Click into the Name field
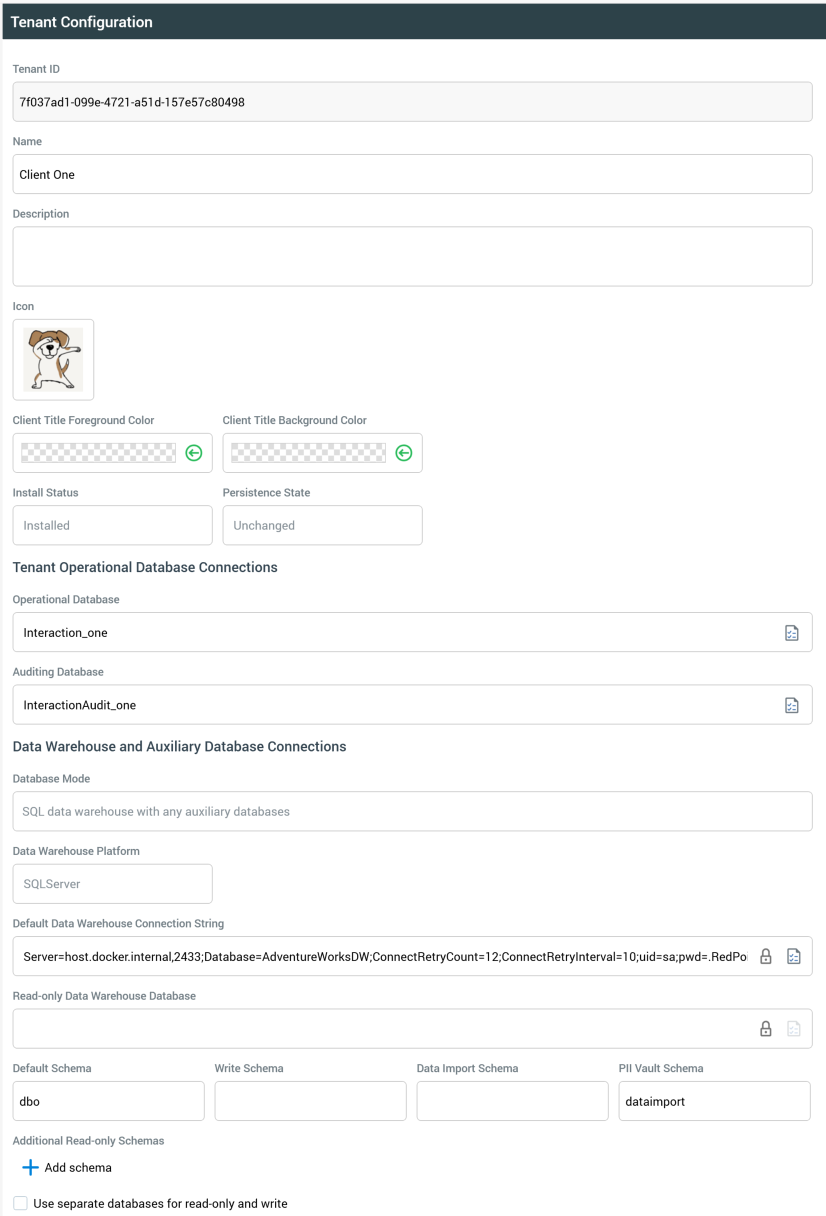This screenshot has height=1216, width=826. 412,174
